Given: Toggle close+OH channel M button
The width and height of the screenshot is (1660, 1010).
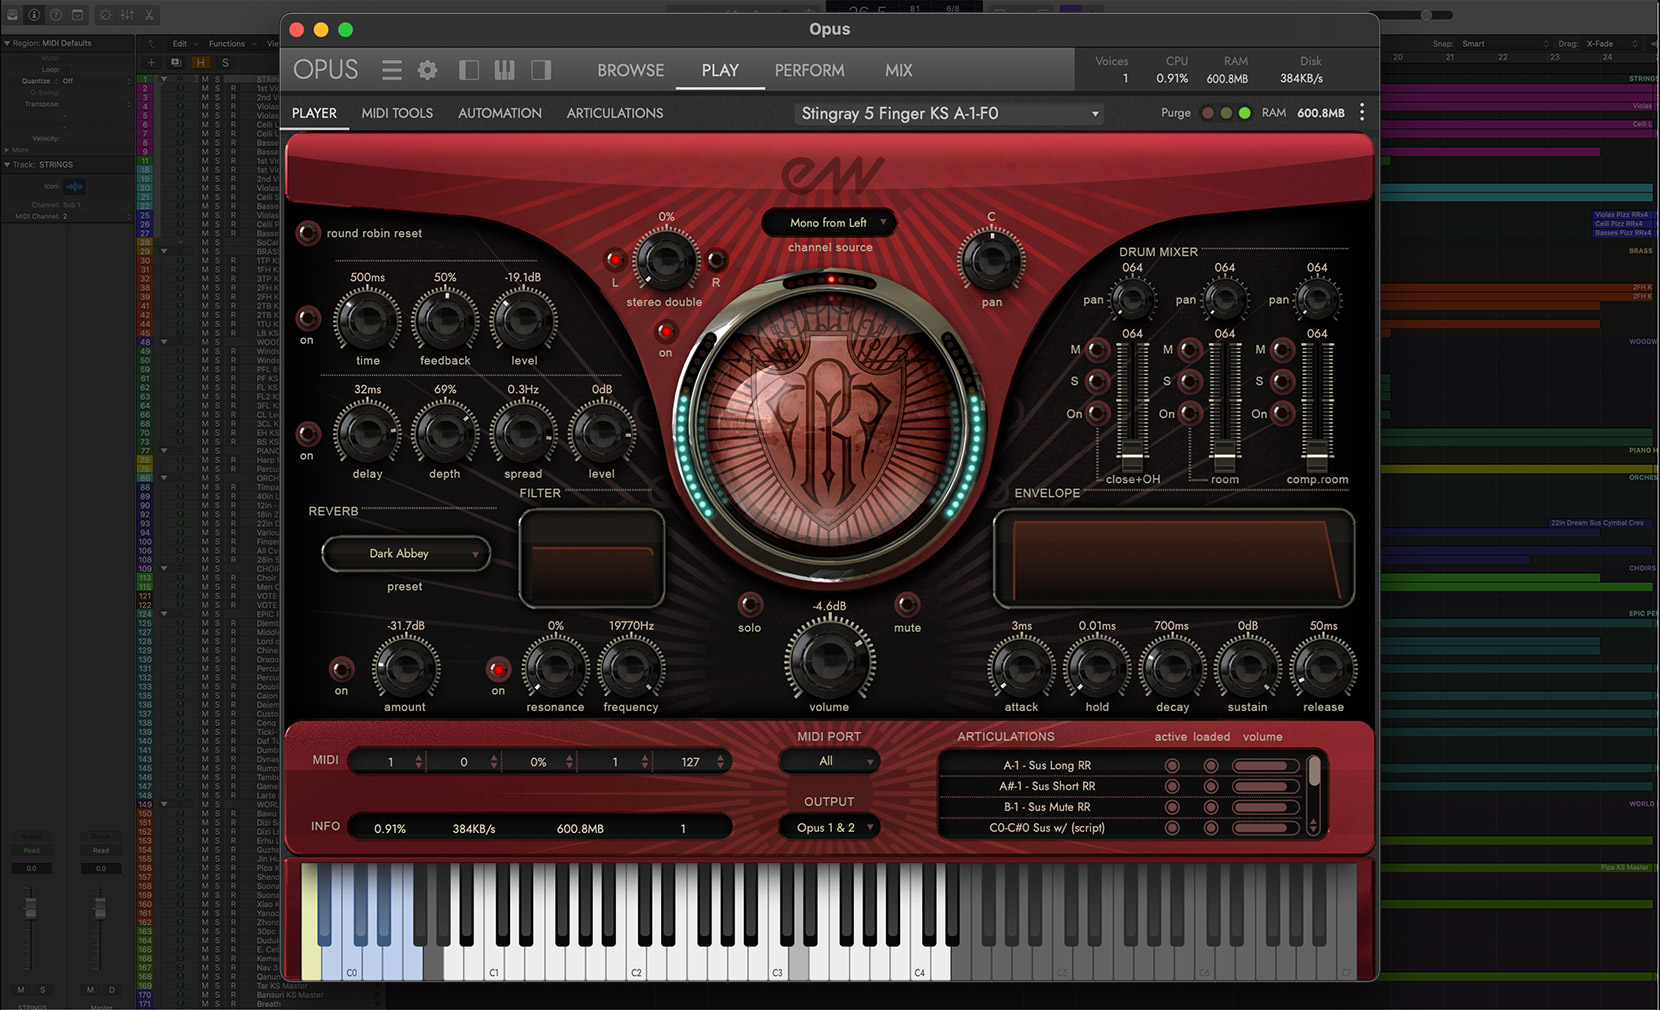Looking at the screenshot, I should tap(1097, 350).
